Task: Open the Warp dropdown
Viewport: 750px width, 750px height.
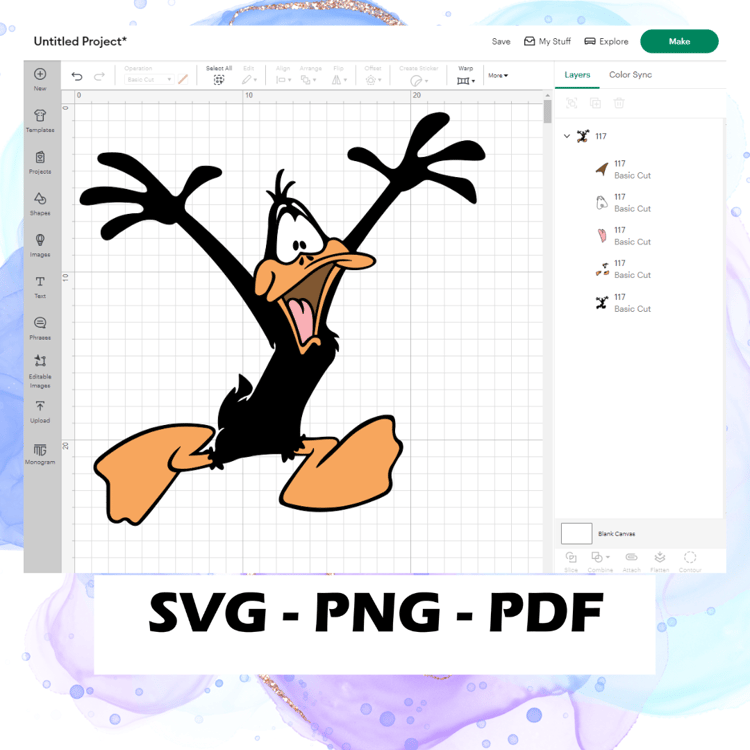Action: 466,81
